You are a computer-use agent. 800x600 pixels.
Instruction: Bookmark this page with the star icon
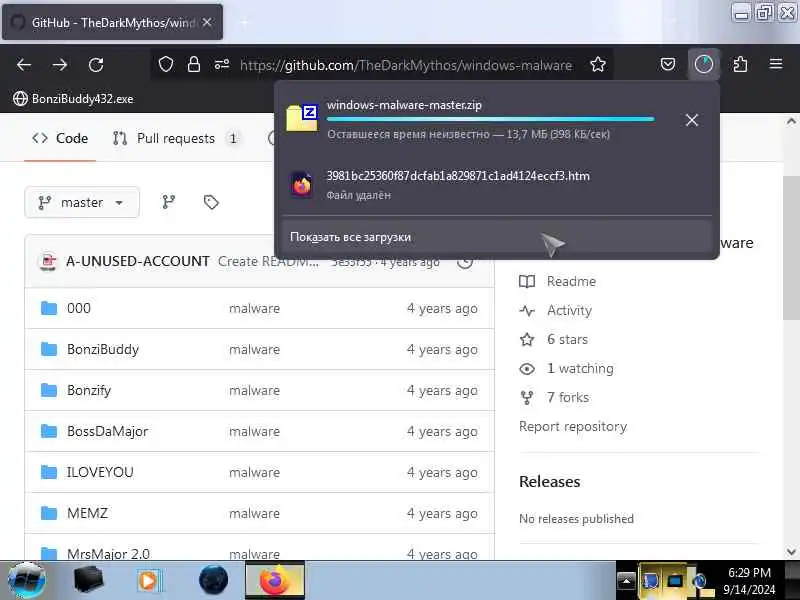(598, 64)
